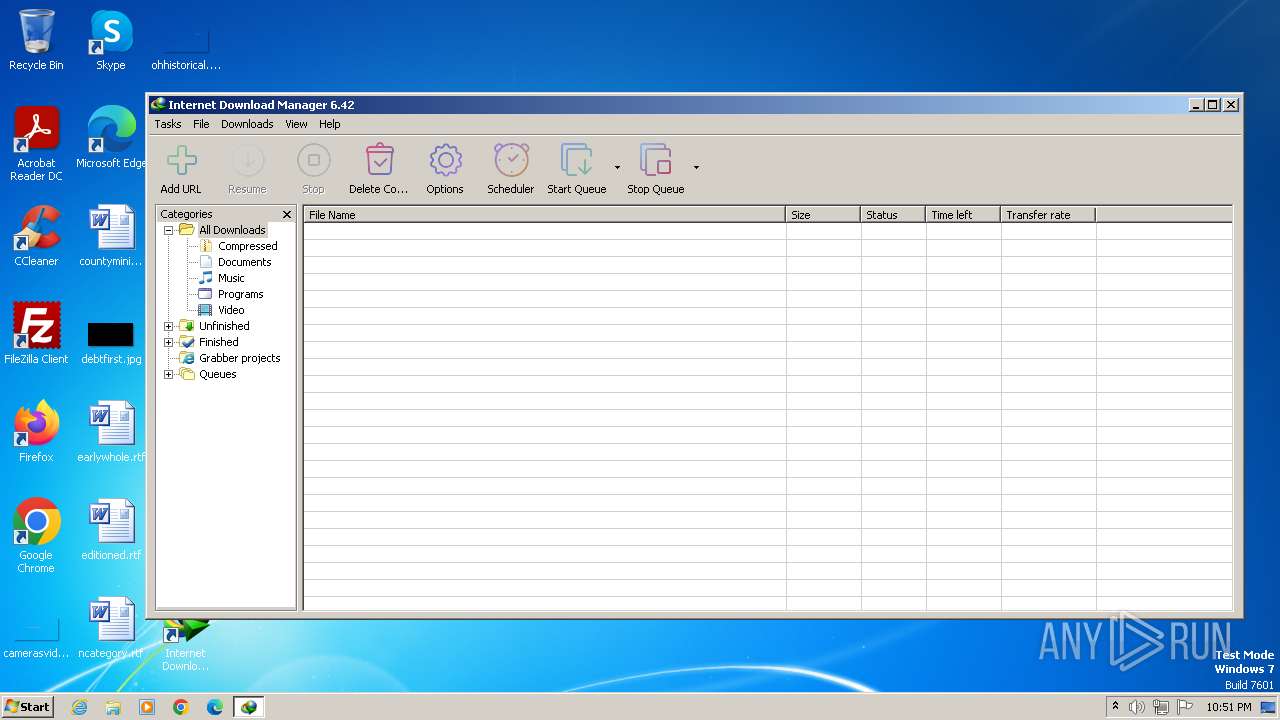Select earlywhole.rtf desktop file
Screen dimensions: 1280x720
tap(111, 431)
